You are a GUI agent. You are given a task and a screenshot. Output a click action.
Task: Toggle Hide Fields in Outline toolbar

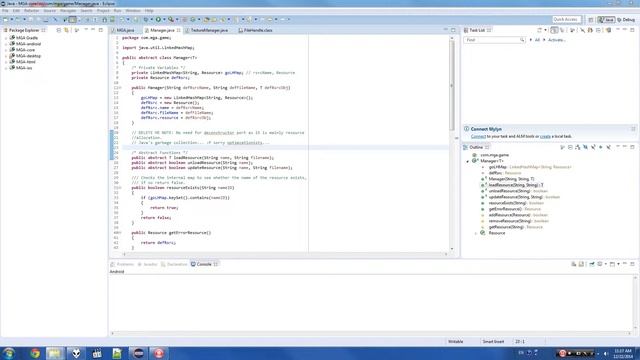pos(586,147)
